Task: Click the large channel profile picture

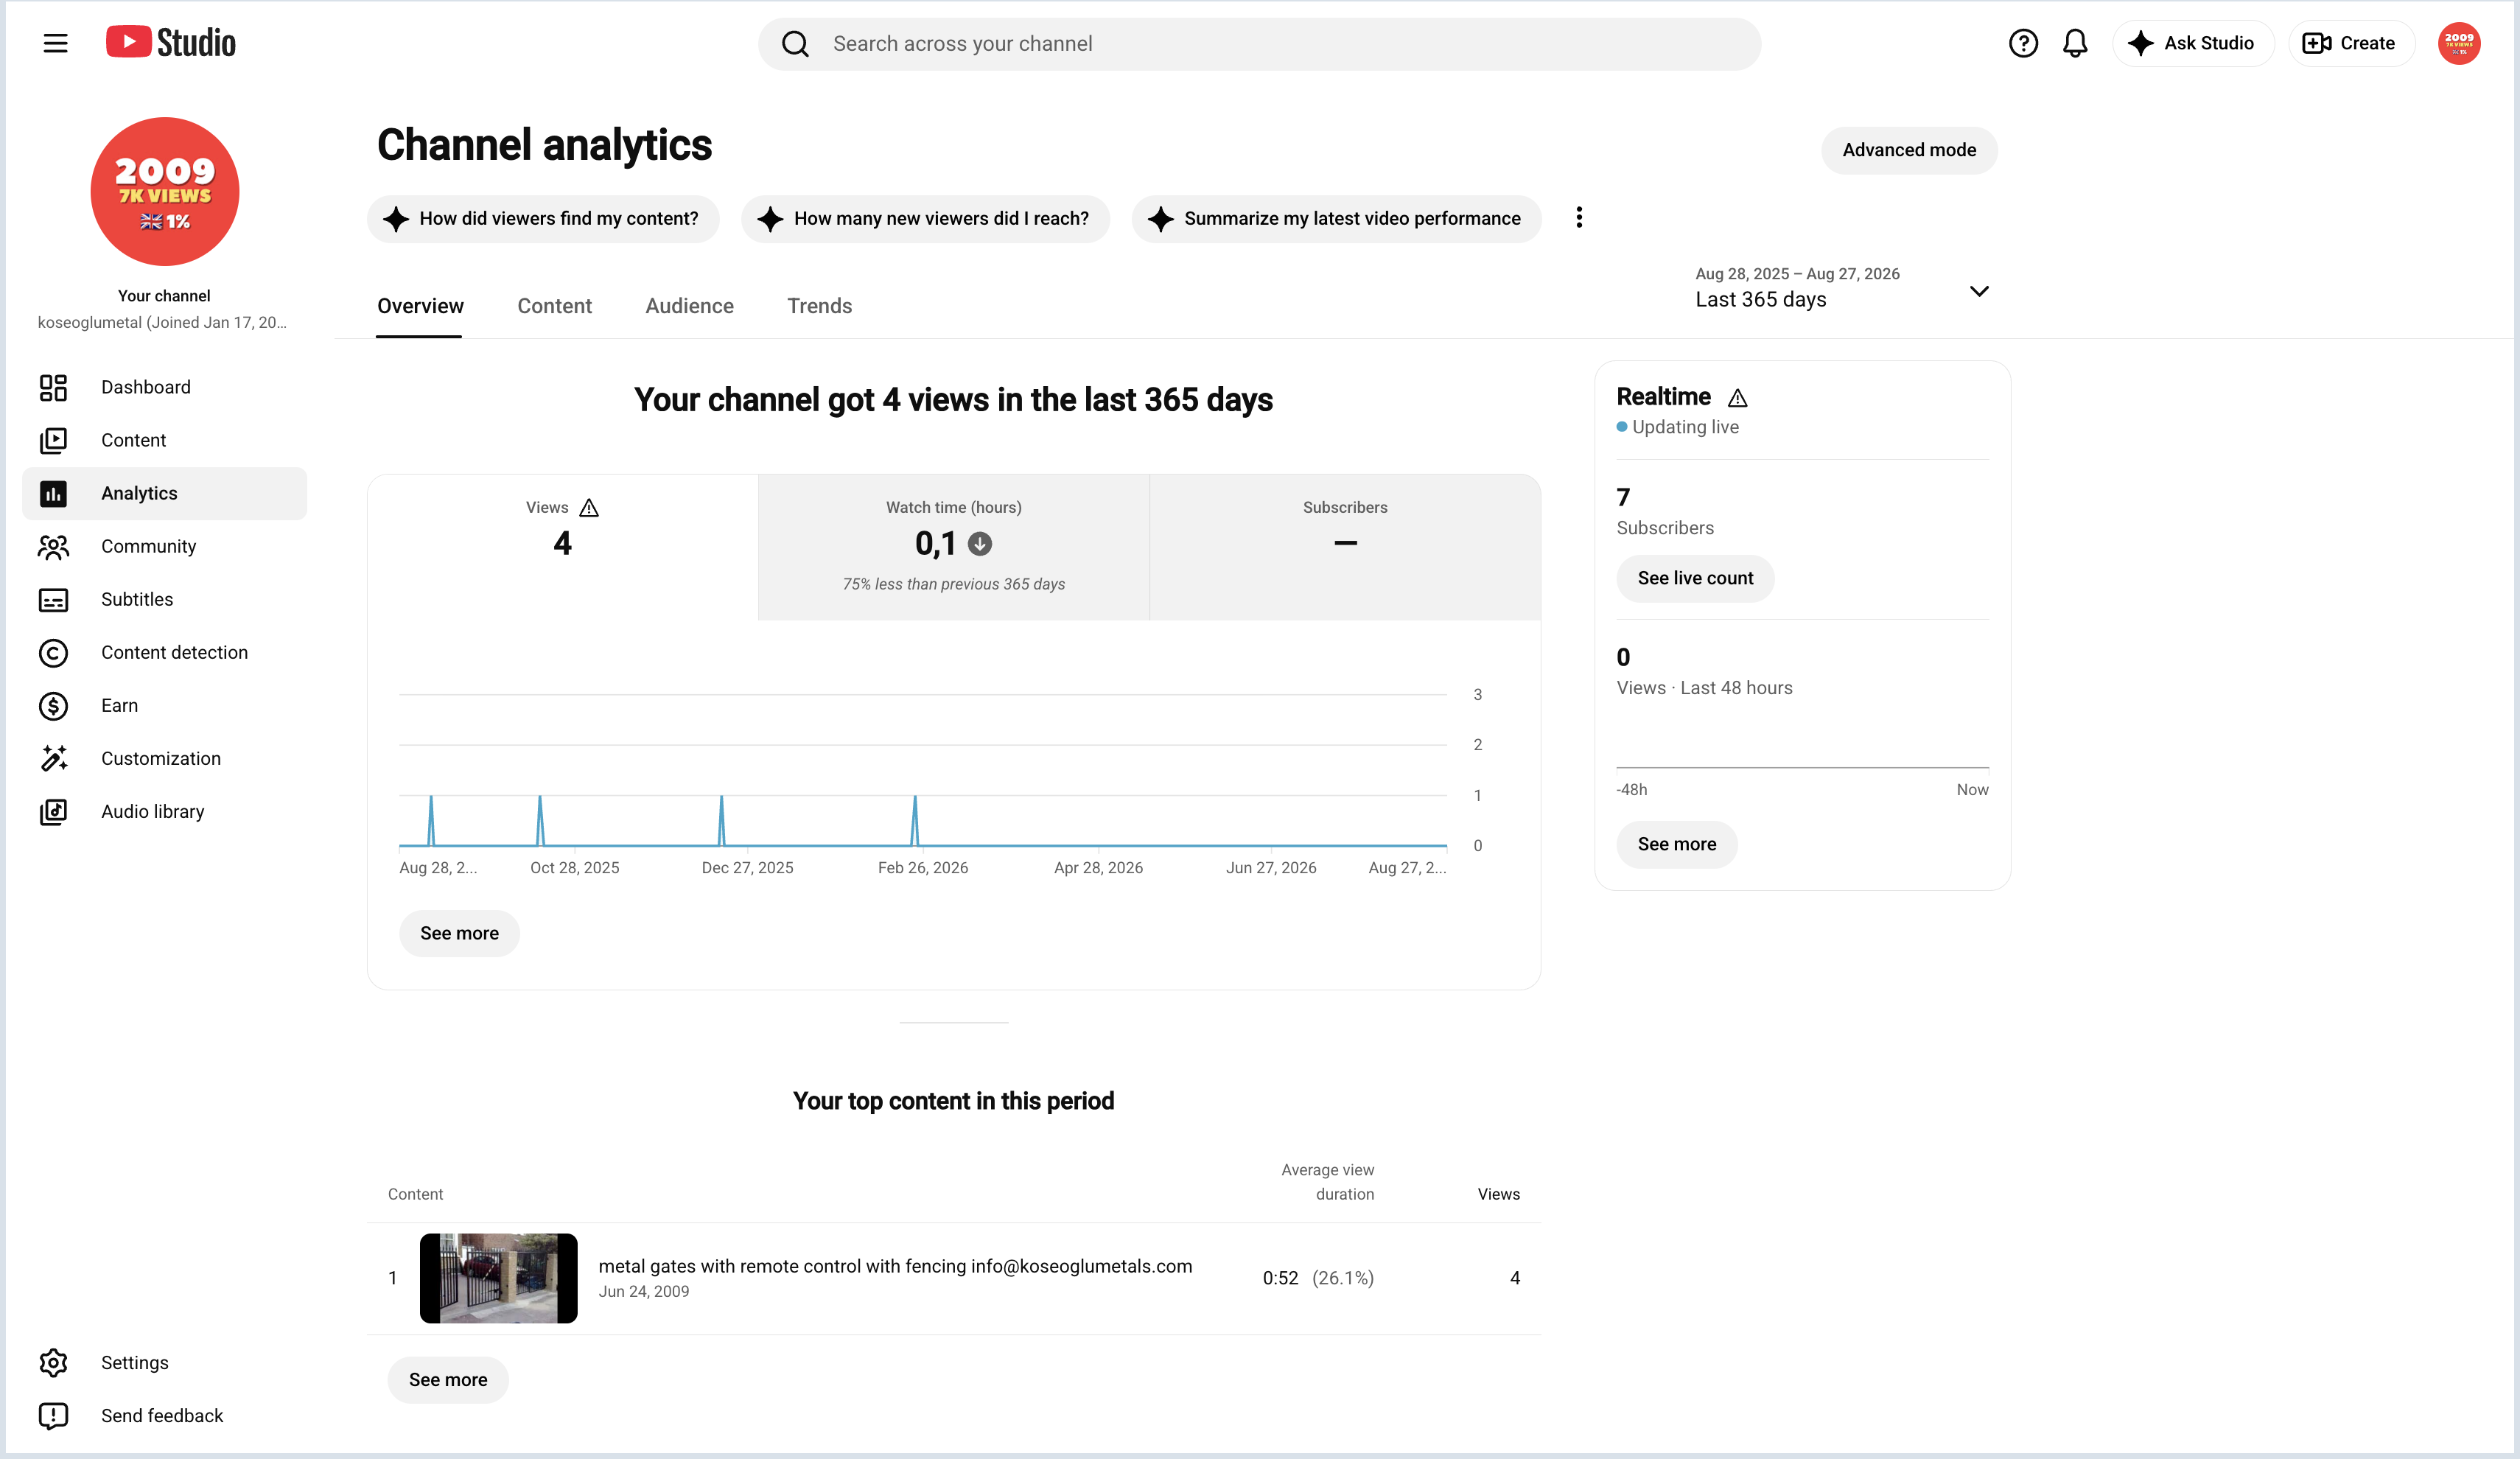Action: [164, 191]
